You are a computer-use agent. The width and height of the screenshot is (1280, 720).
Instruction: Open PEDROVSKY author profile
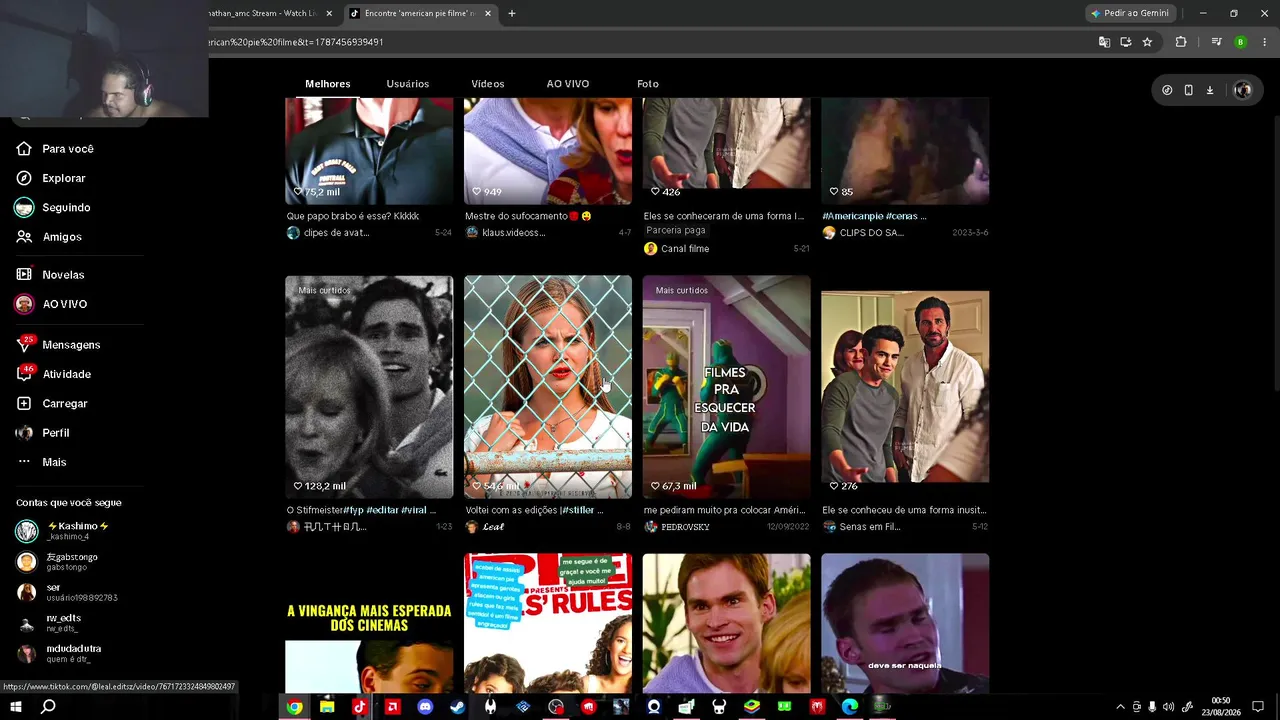(x=677, y=527)
